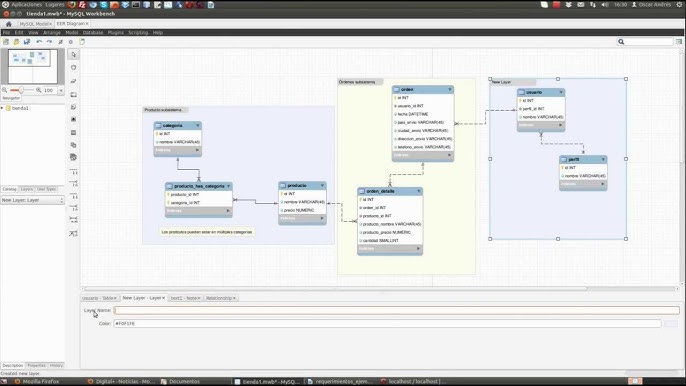
Task: Select the place new layer tool
Action: pyautogui.click(x=74, y=95)
